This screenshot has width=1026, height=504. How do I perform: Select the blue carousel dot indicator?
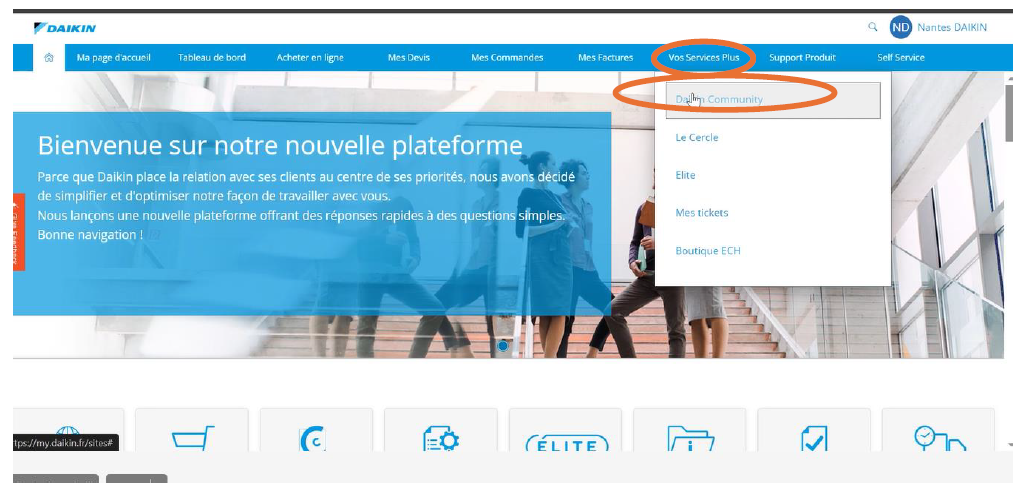click(503, 346)
